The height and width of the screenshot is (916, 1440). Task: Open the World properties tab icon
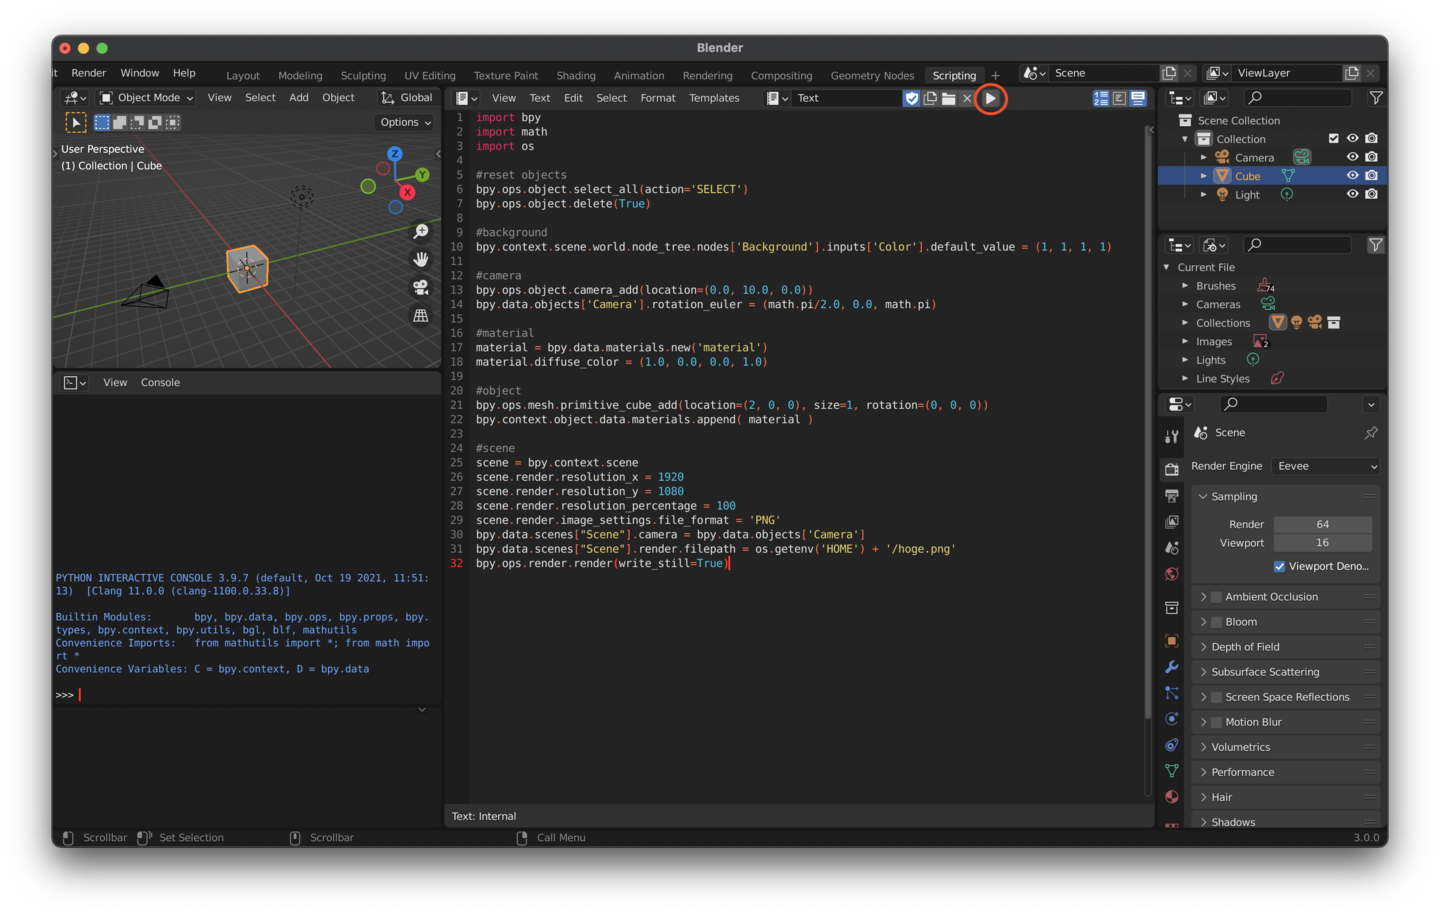[x=1171, y=574]
